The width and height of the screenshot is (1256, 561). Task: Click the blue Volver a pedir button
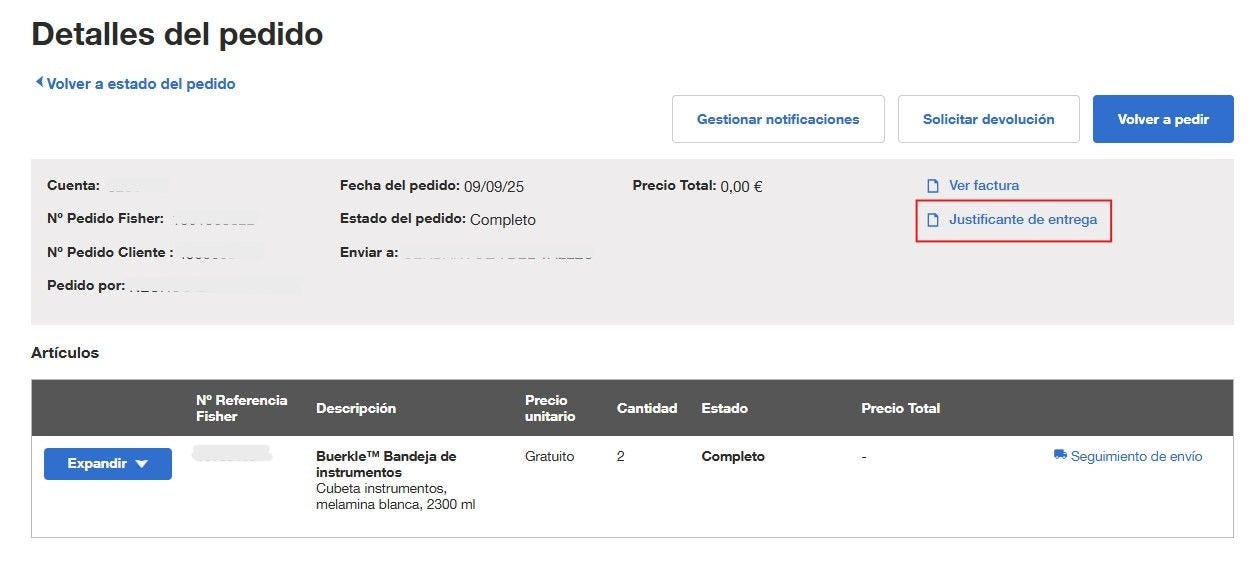coord(1163,119)
